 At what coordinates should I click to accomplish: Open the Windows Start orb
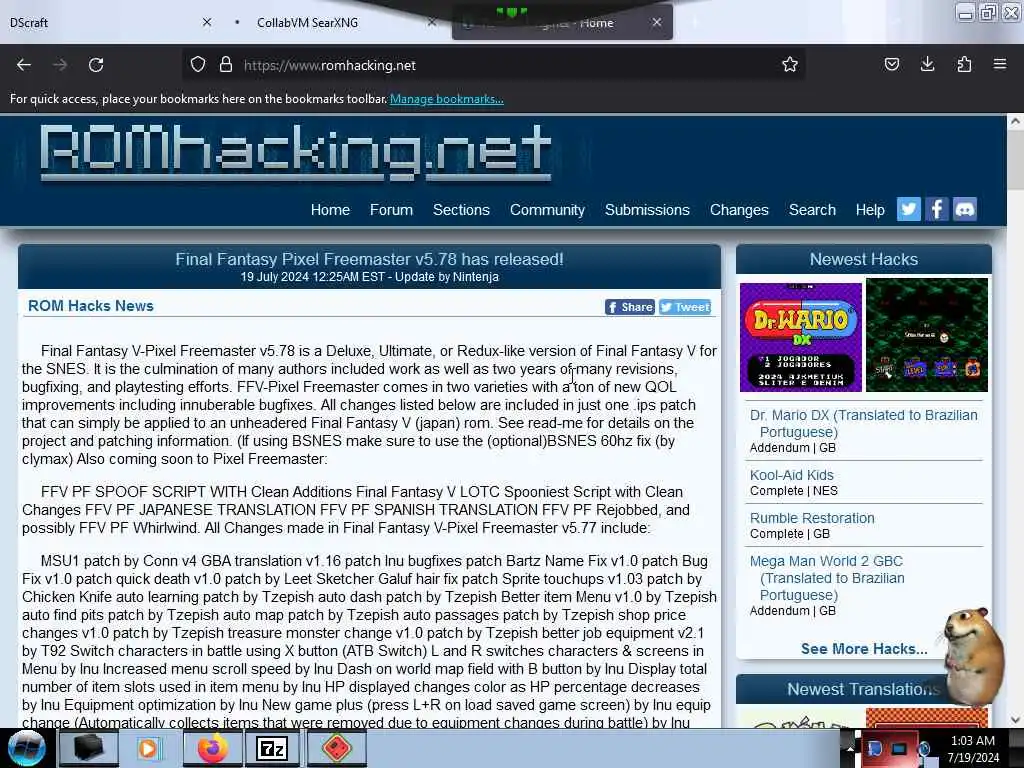26,748
